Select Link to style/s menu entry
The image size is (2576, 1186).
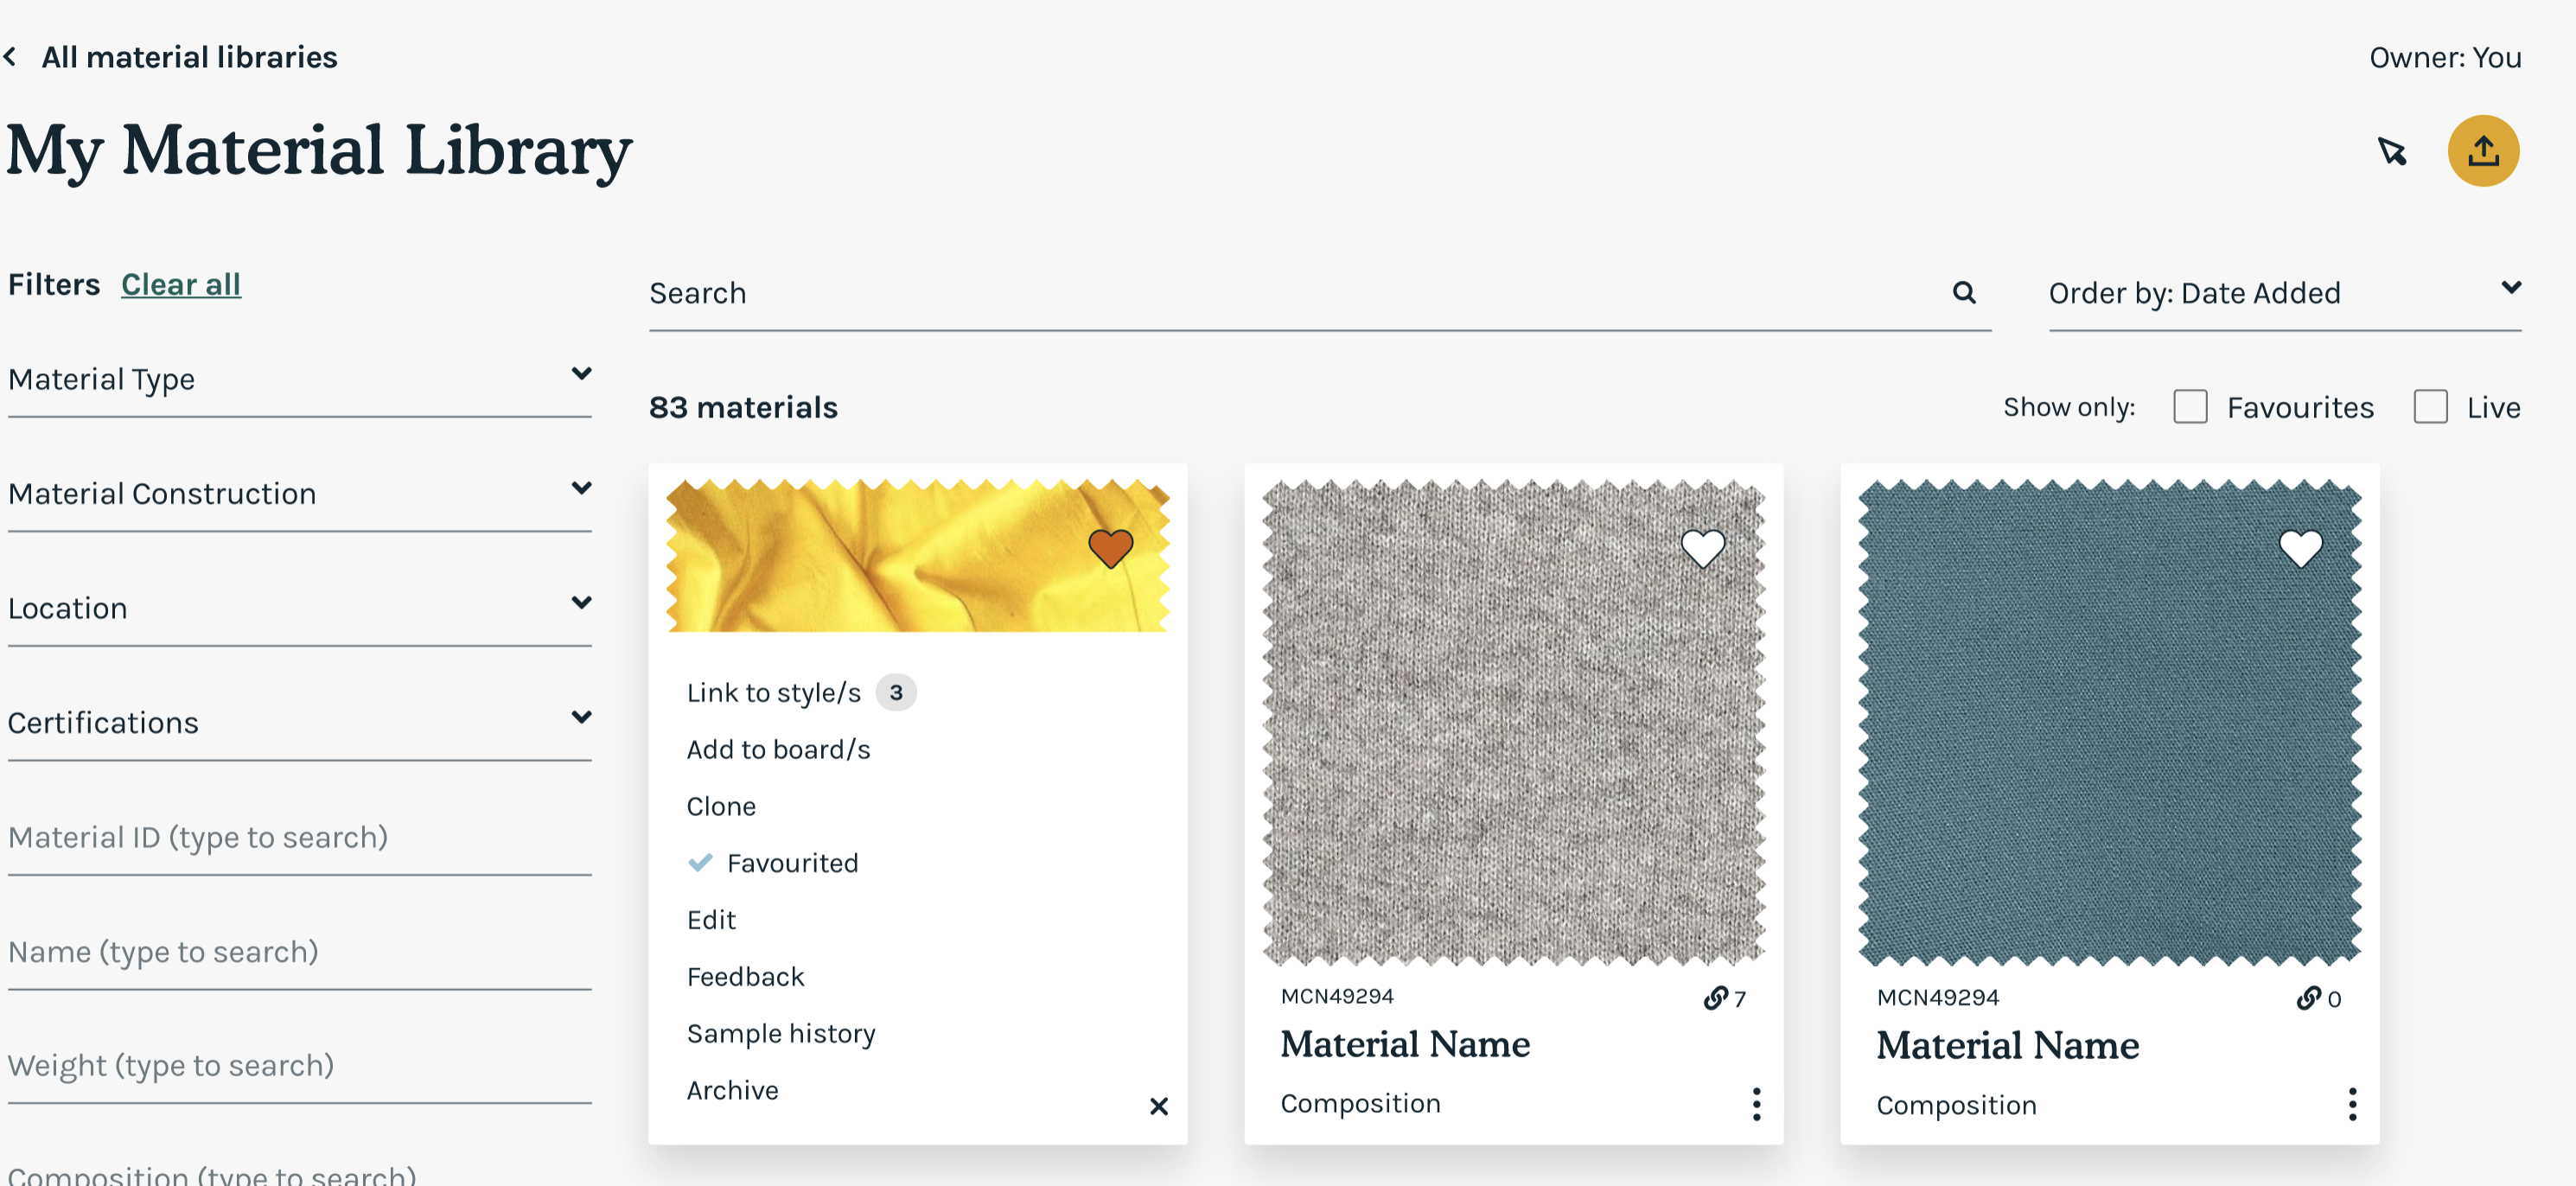pos(773,693)
